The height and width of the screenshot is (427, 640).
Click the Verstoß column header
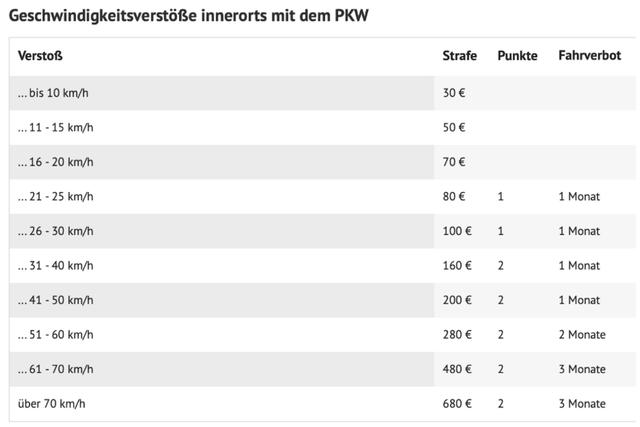pos(40,55)
